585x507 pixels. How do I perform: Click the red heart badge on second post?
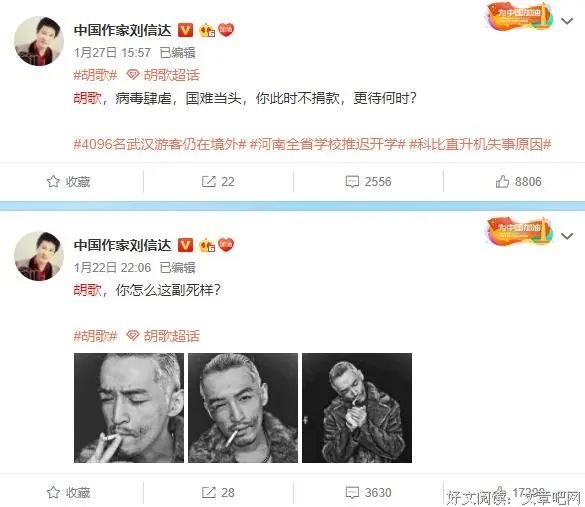point(226,245)
